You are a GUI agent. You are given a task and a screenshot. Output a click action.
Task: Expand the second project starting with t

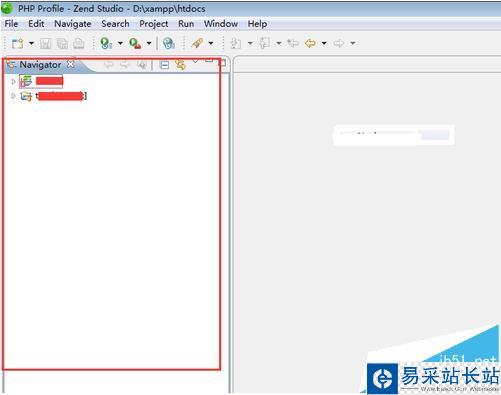coord(13,96)
